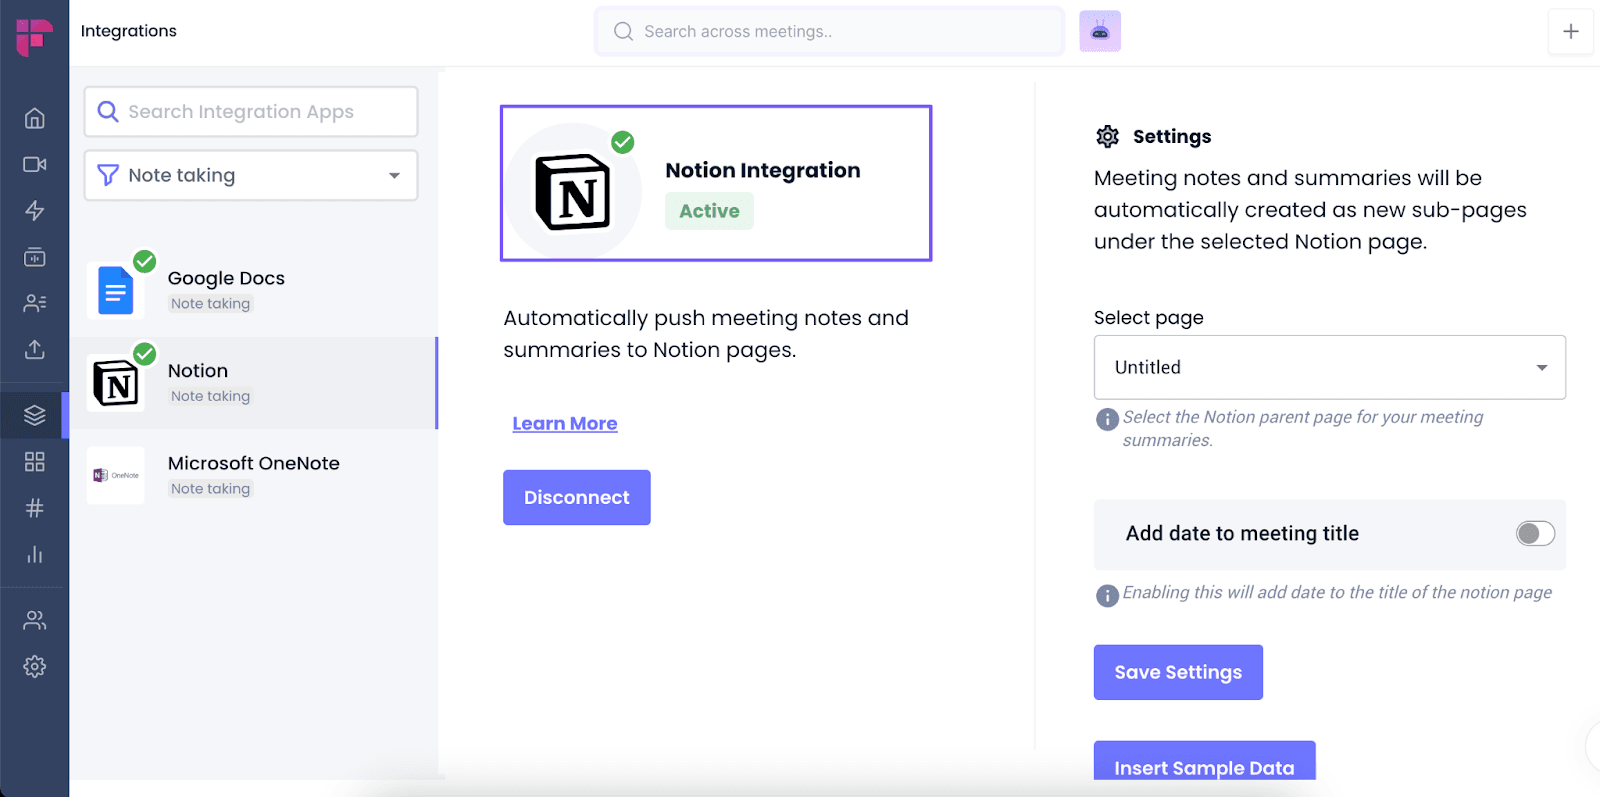The width and height of the screenshot is (1600, 797).
Task: Open the Home sidebar icon
Action: click(35, 118)
